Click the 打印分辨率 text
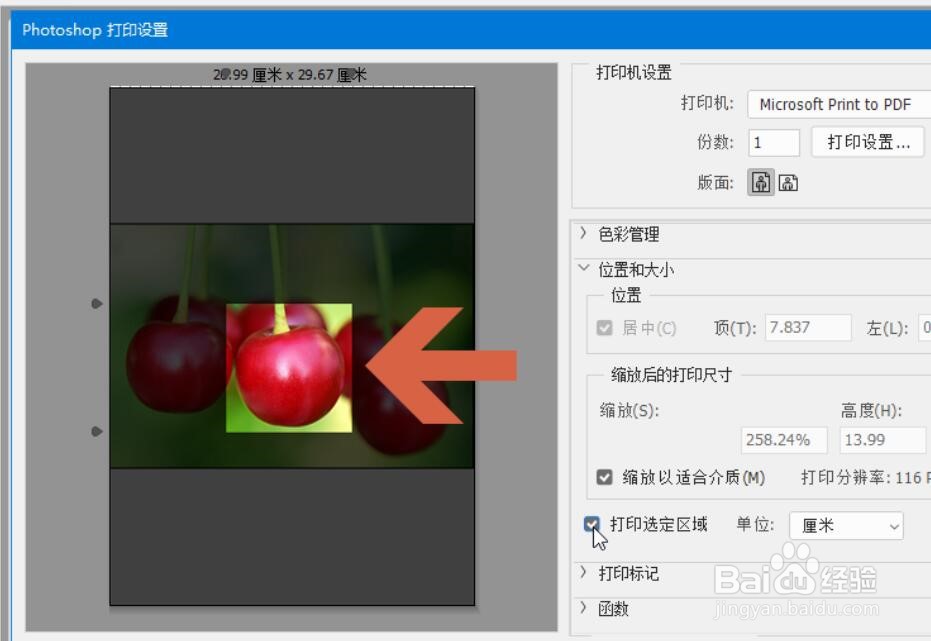The image size is (931, 641). coord(866,477)
